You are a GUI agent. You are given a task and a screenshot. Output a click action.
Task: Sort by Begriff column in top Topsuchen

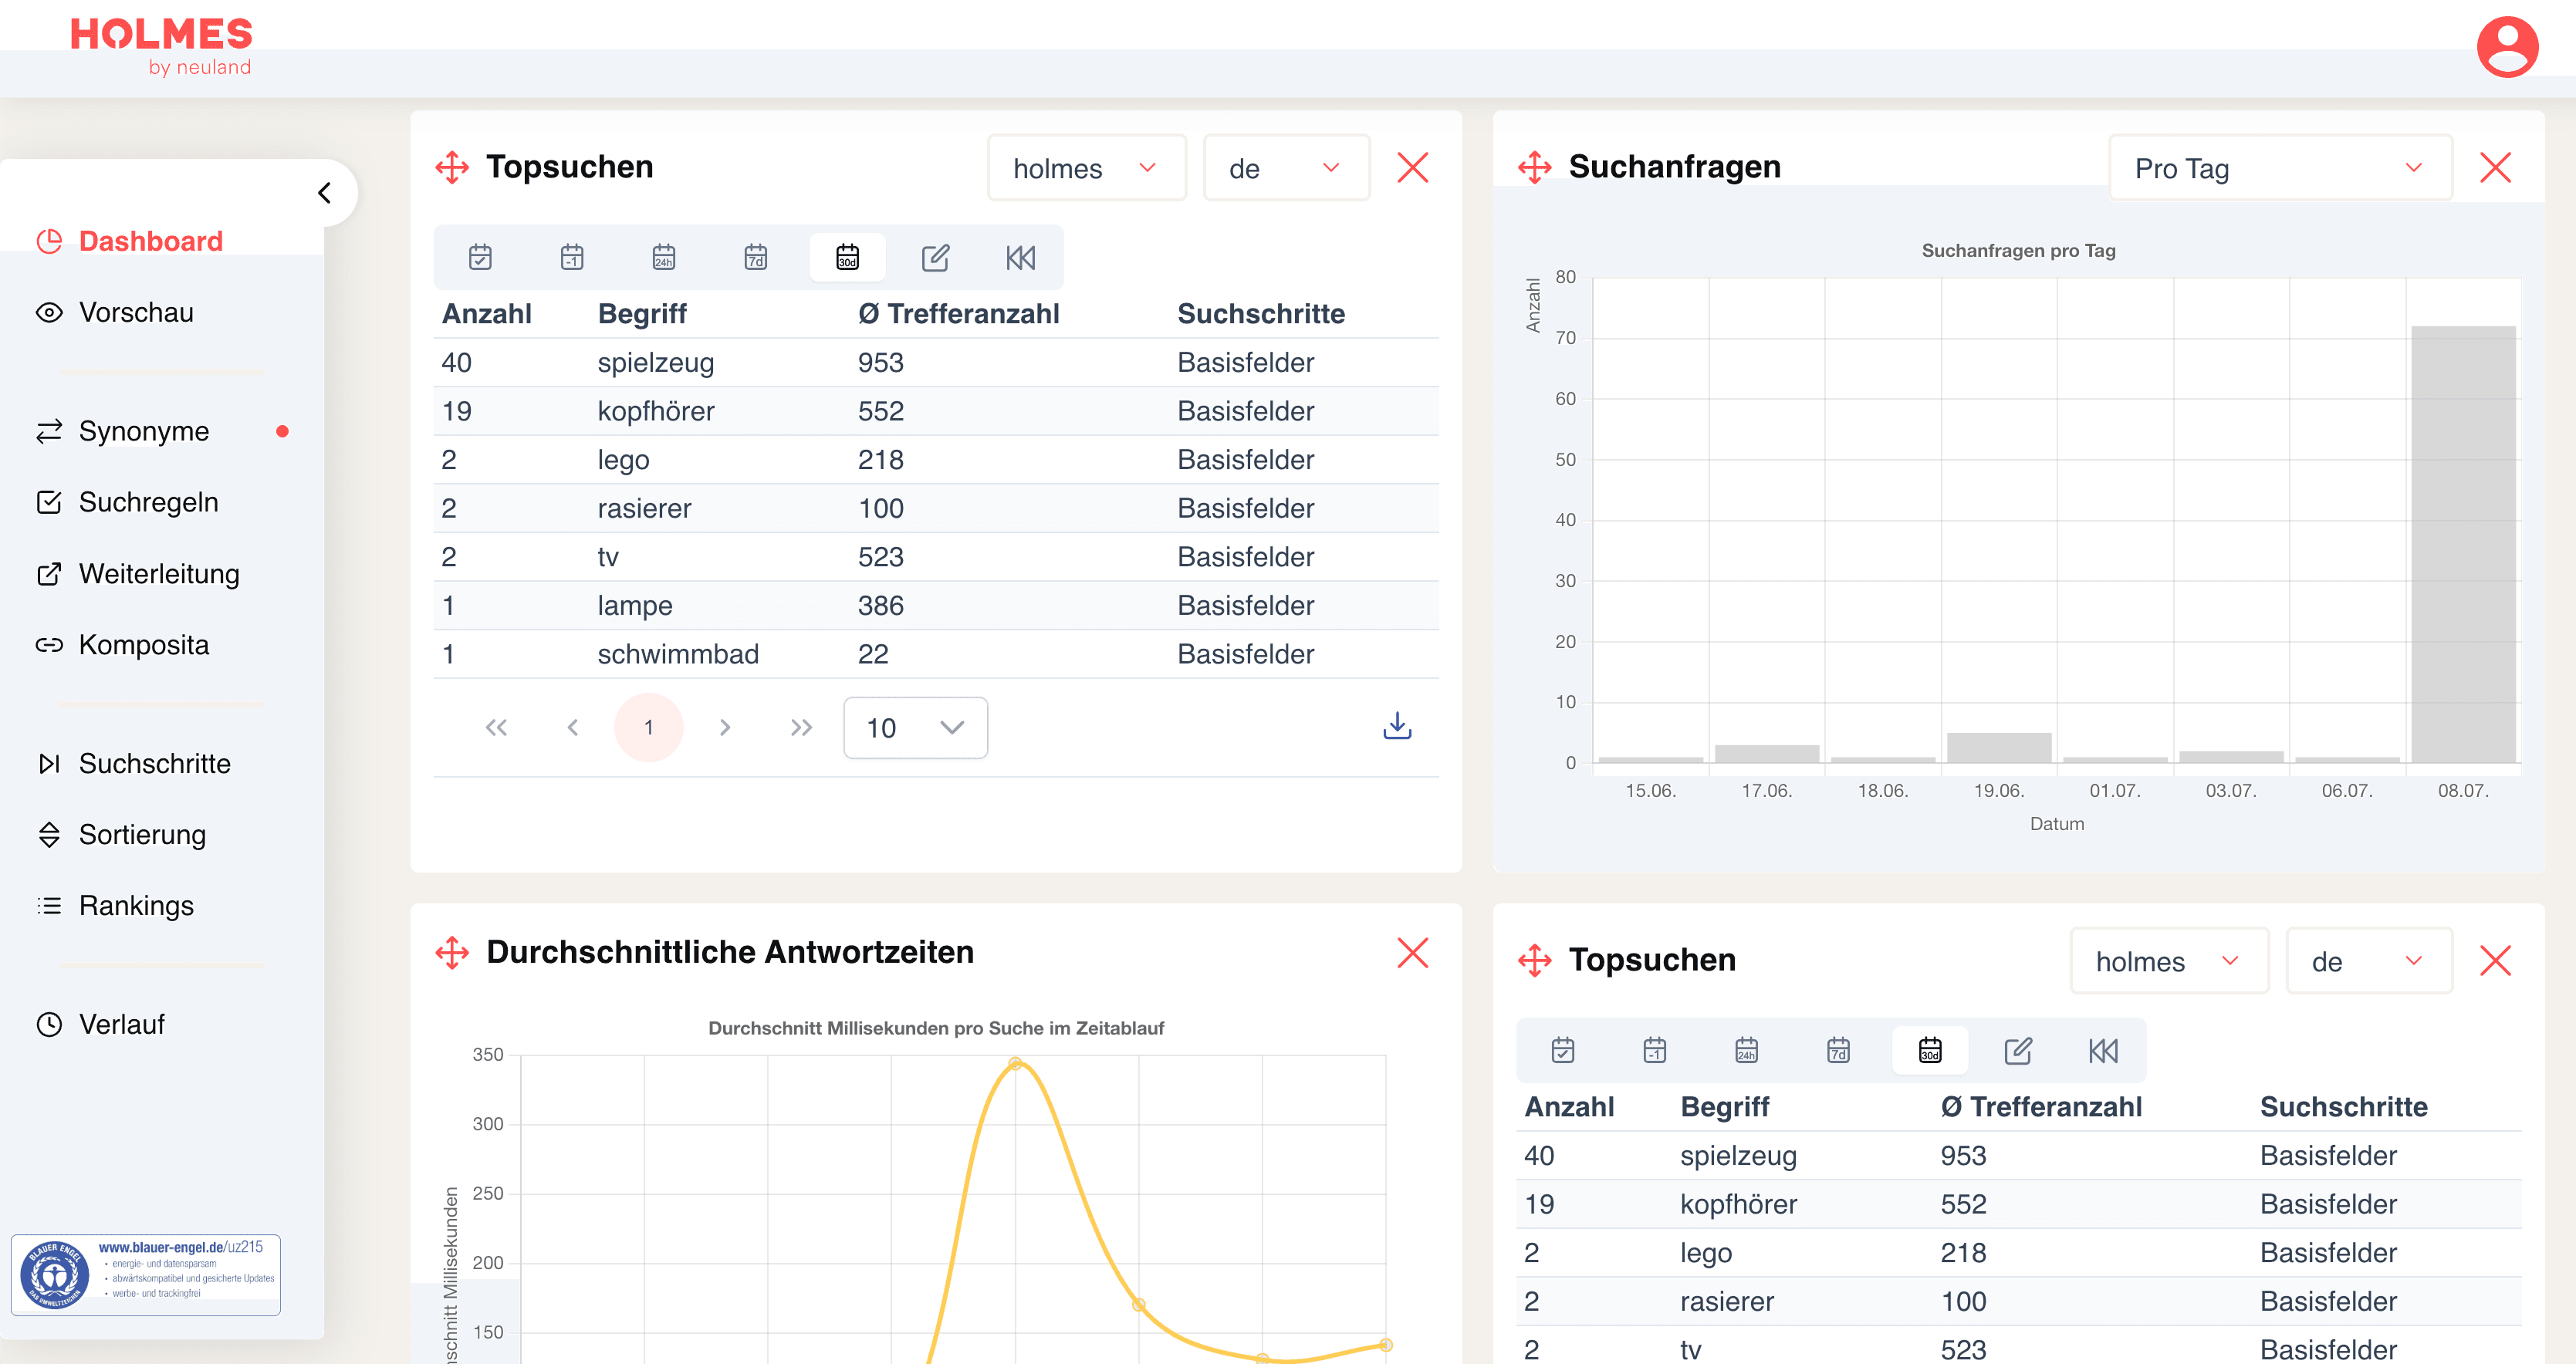click(x=642, y=313)
